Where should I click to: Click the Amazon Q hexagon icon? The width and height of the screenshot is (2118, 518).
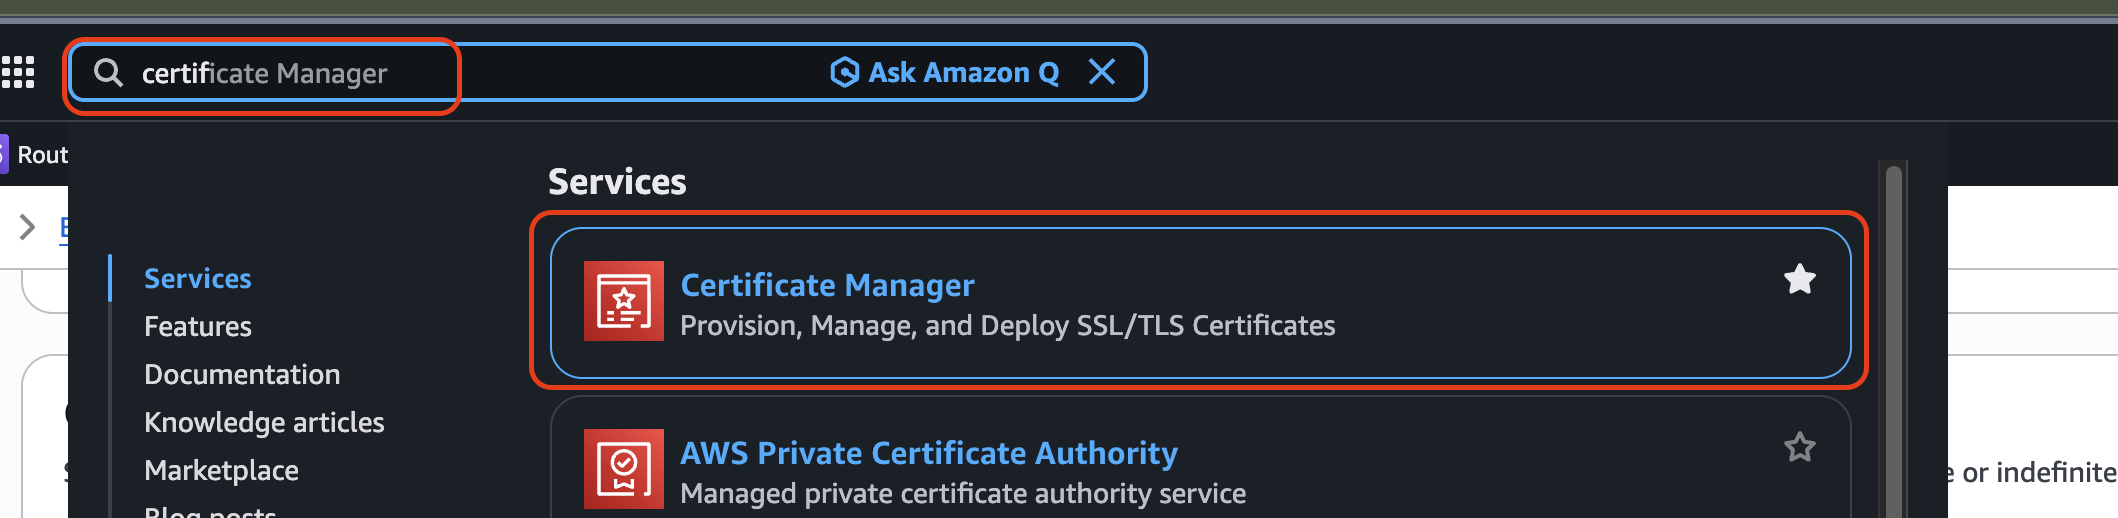(x=844, y=72)
